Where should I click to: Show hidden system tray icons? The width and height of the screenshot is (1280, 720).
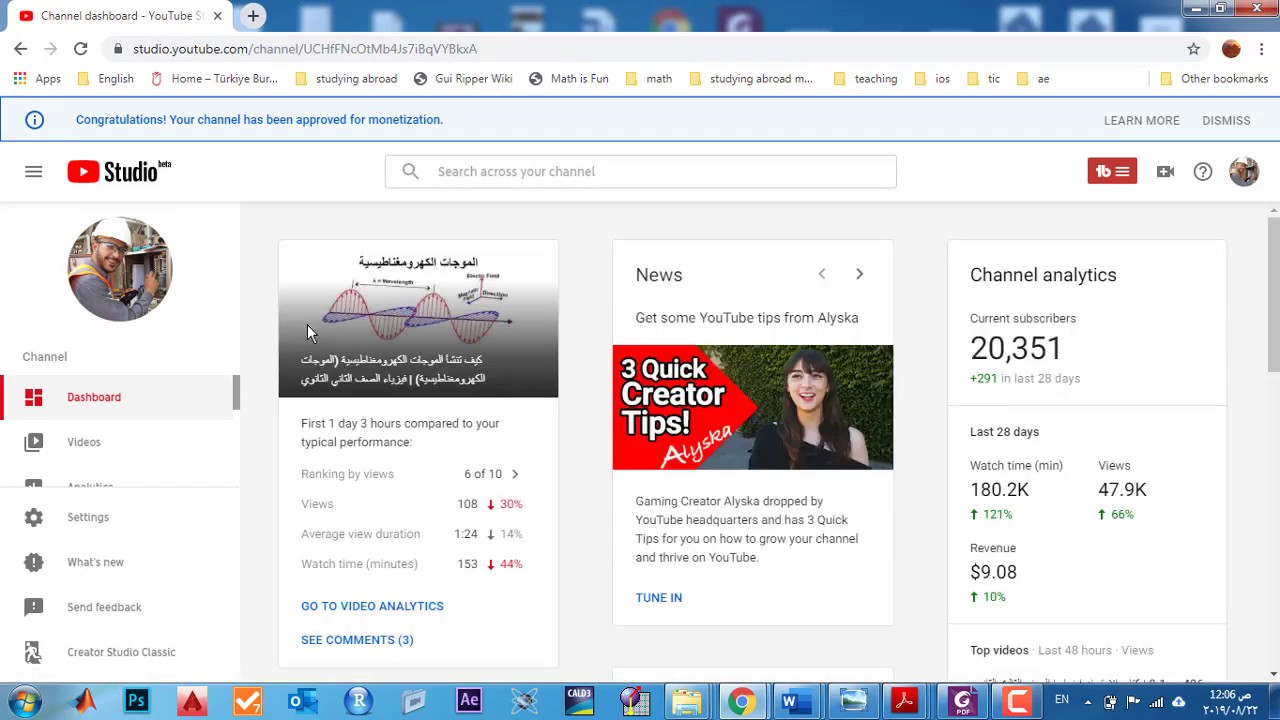[x=1089, y=702]
